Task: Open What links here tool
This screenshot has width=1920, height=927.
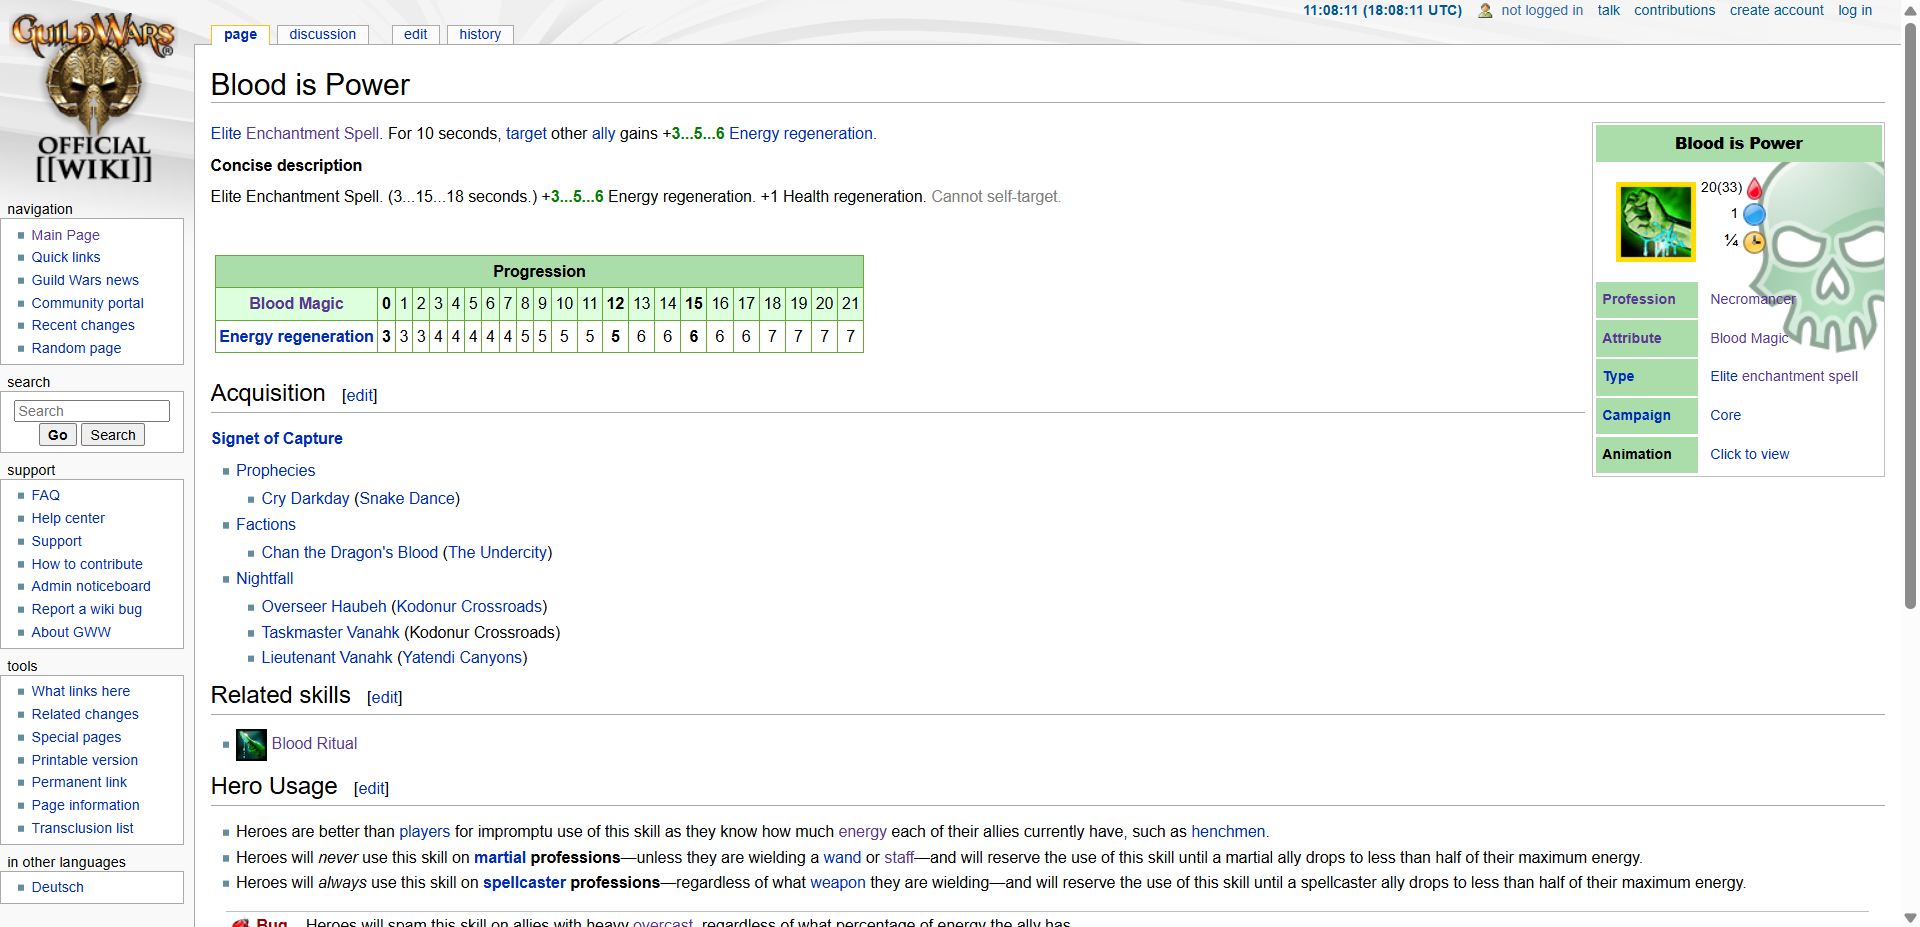Action: click(81, 691)
